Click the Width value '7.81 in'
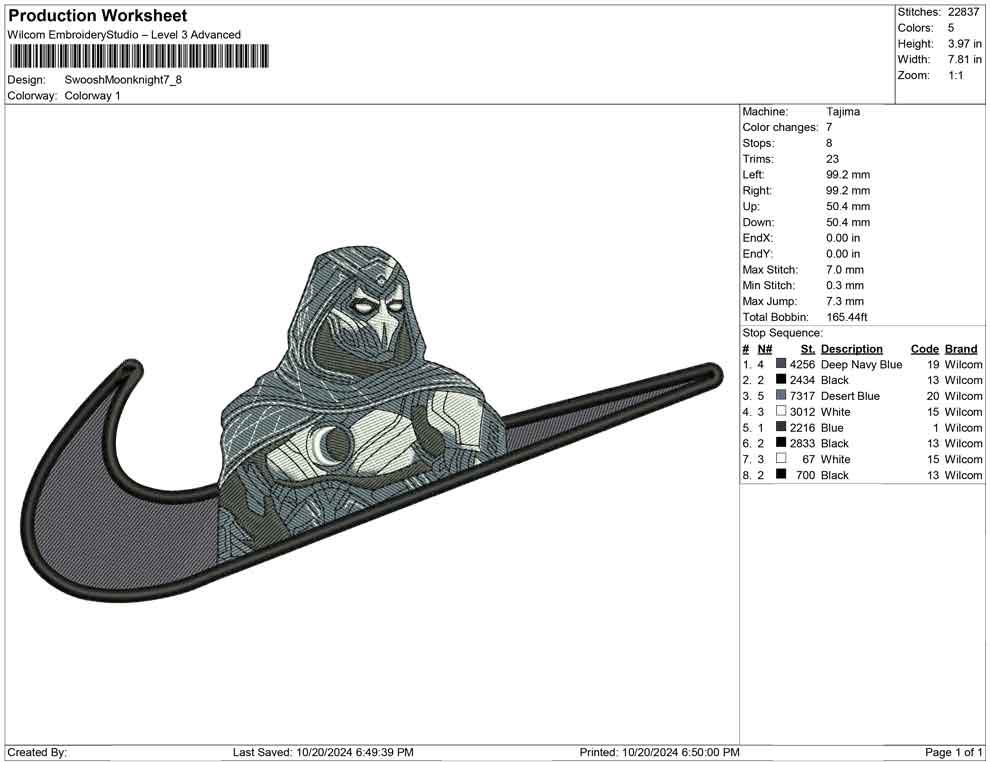This screenshot has width=990, height=762. [965, 59]
